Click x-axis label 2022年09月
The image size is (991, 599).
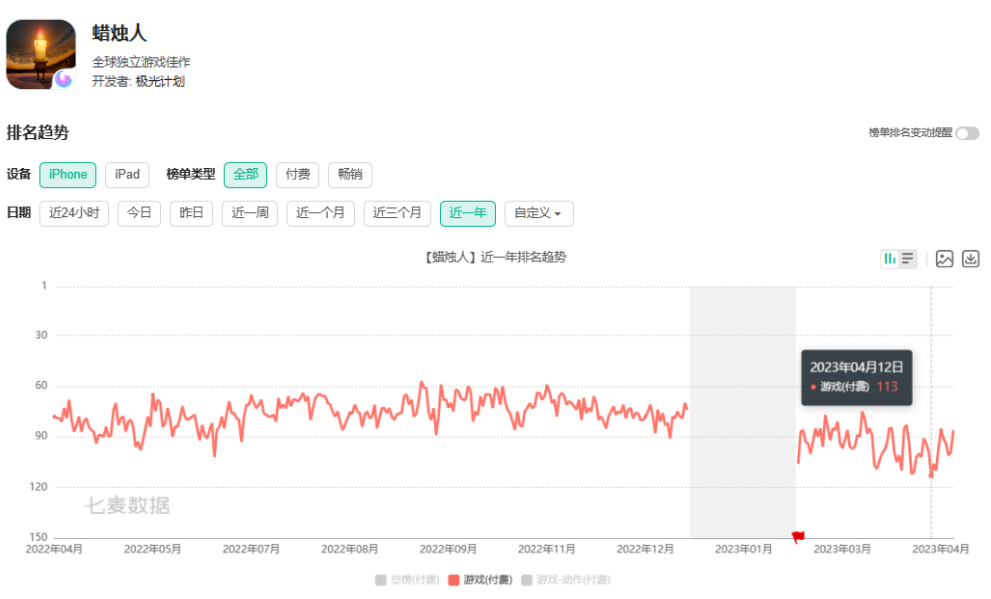tap(448, 549)
